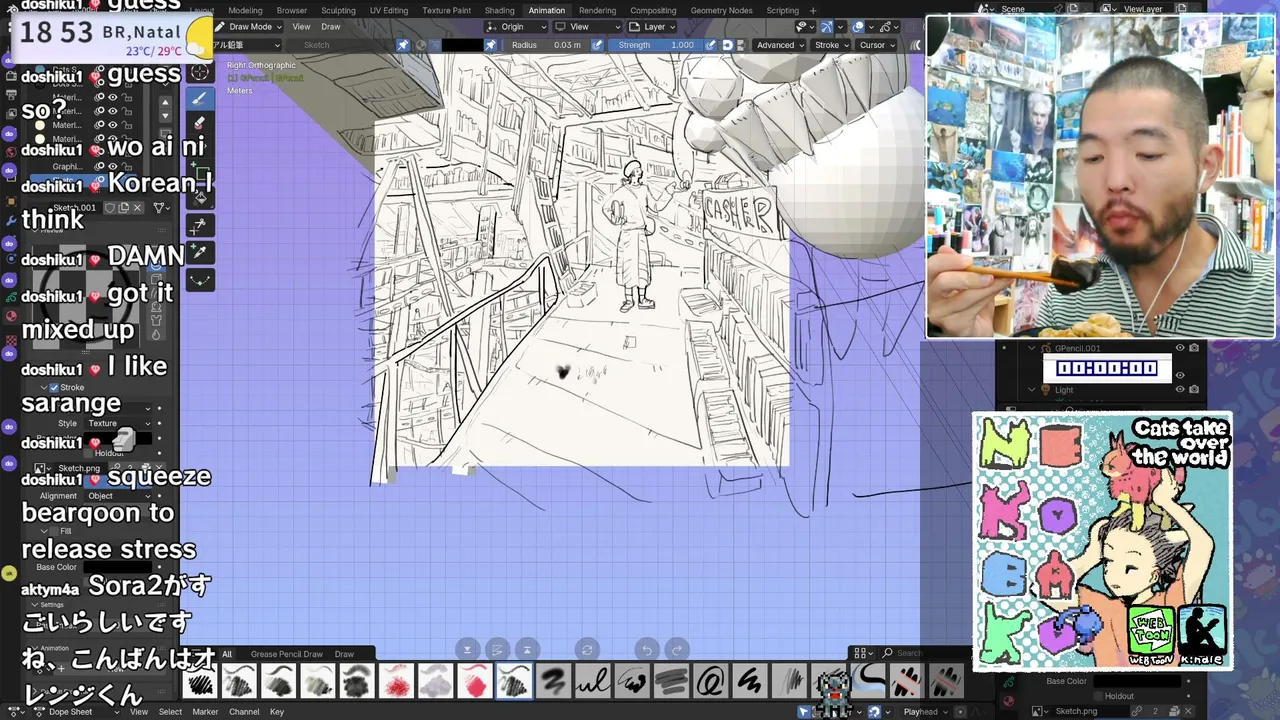Show the All tab in brush asset shelf
The width and height of the screenshot is (1280, 720).
227,654
